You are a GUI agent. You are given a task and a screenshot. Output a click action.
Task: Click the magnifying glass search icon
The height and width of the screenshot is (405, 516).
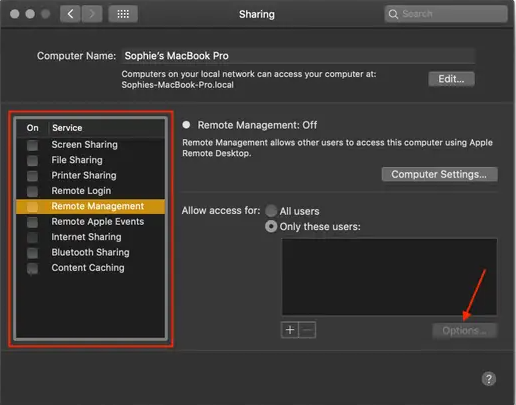point(393,14)
